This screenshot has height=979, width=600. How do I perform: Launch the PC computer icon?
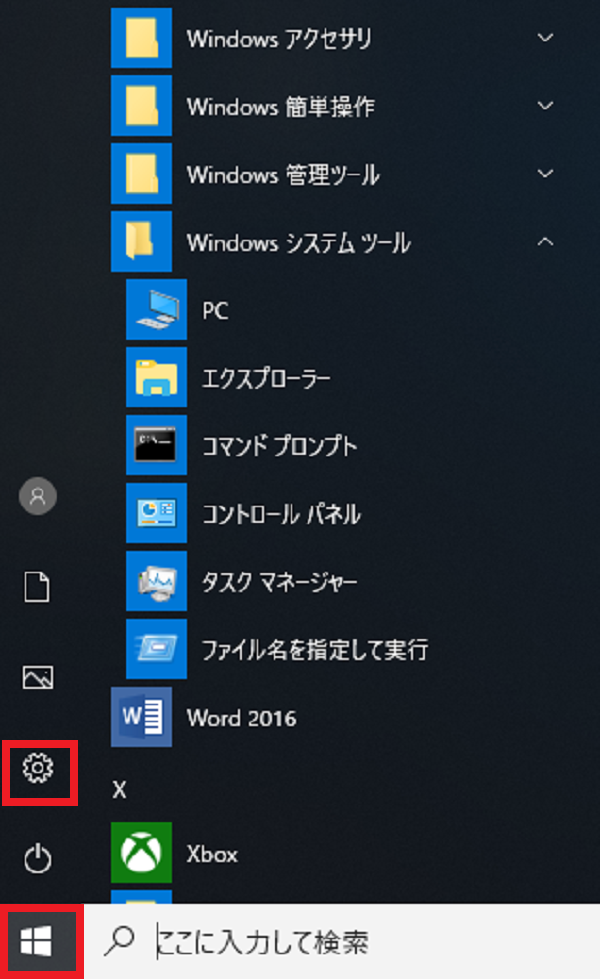click(156, 310)
